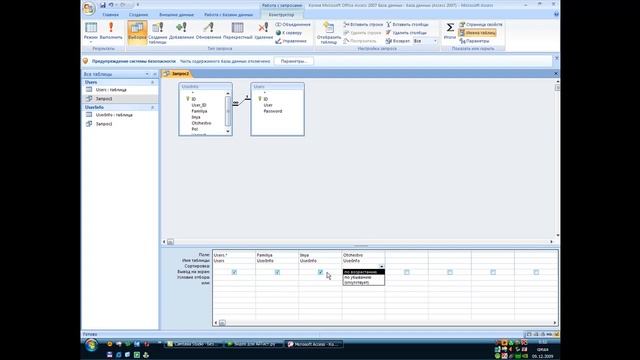Click the Запрос2 document tab
This screenshot has height=360, width=640.
[177, 74]
